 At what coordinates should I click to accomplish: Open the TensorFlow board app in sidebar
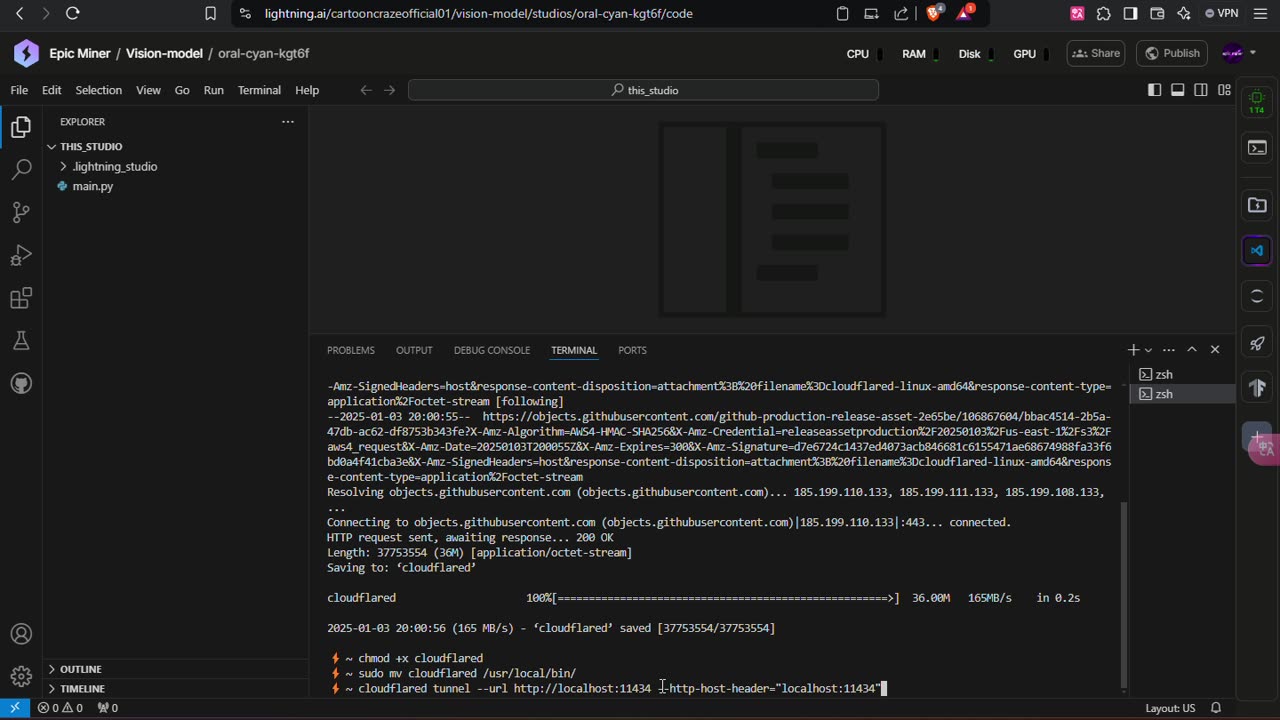(x=1257, y=388)
